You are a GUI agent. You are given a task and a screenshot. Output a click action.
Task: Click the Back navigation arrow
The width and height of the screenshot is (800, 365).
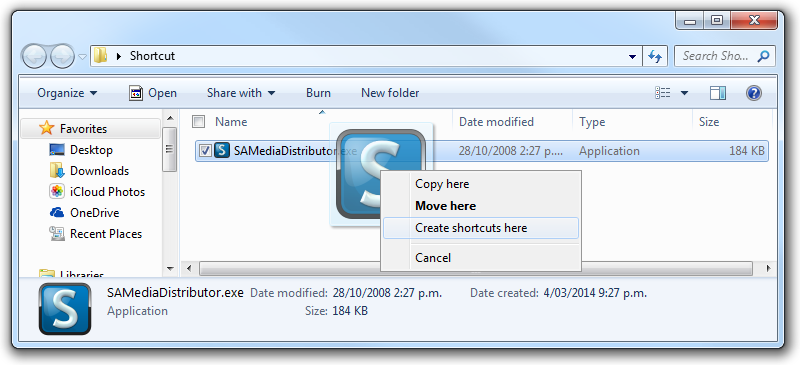35,56
